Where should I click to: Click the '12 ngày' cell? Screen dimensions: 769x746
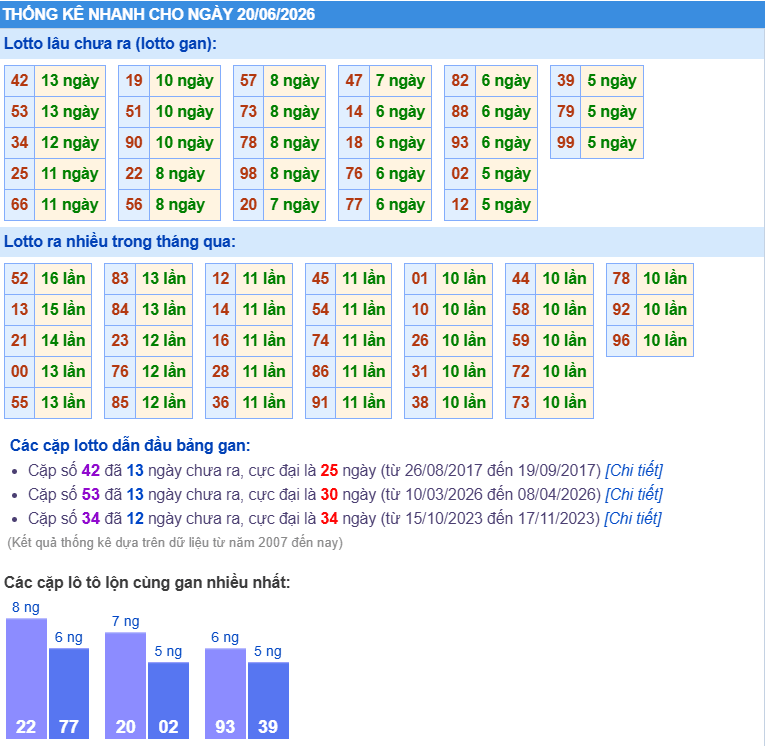[70, 143]
